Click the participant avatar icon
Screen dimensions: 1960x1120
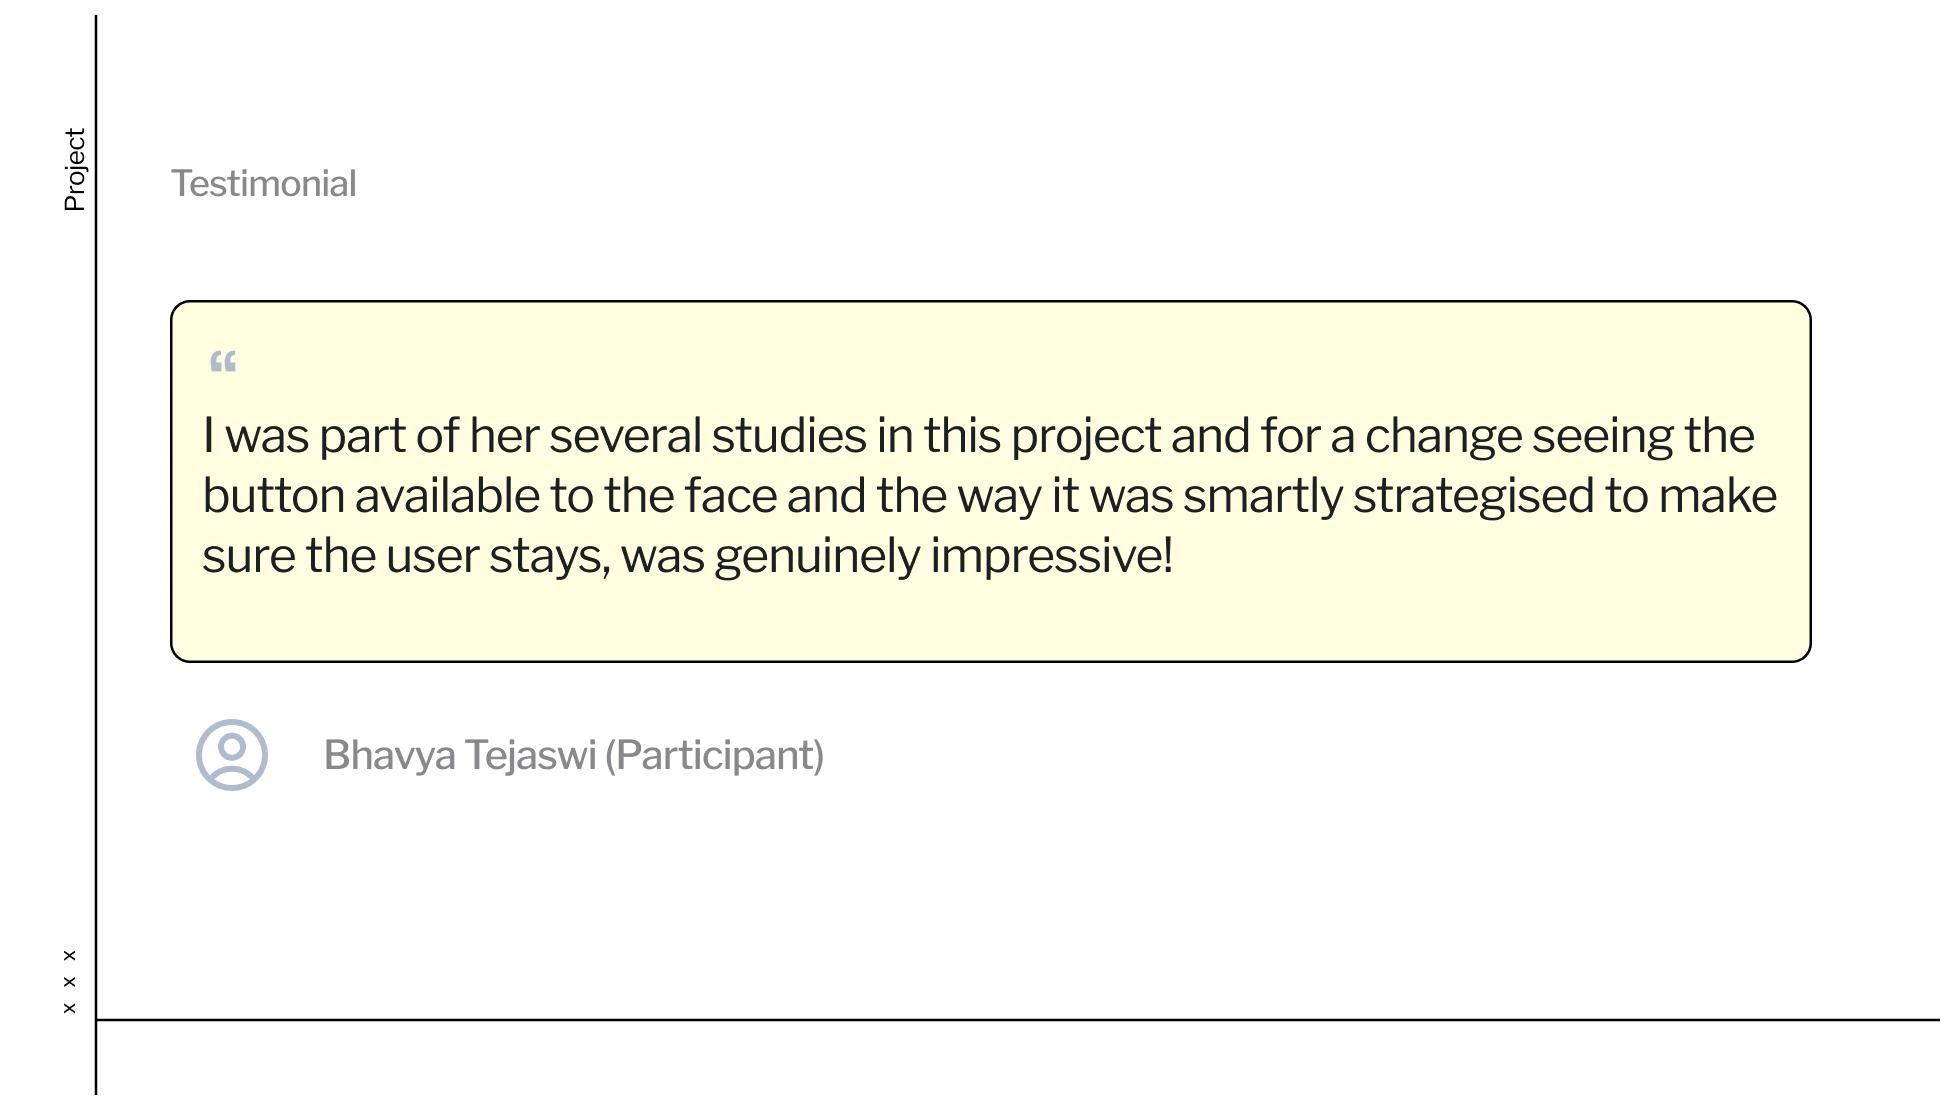point(232,755)
